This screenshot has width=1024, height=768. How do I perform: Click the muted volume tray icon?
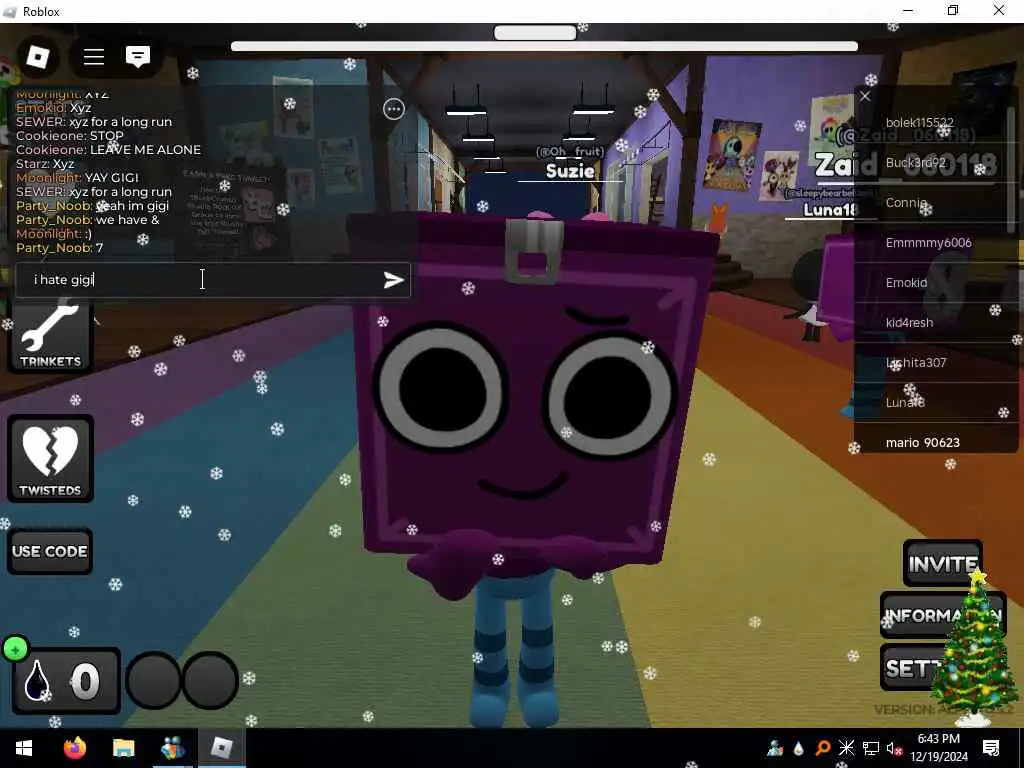point(894,748)
